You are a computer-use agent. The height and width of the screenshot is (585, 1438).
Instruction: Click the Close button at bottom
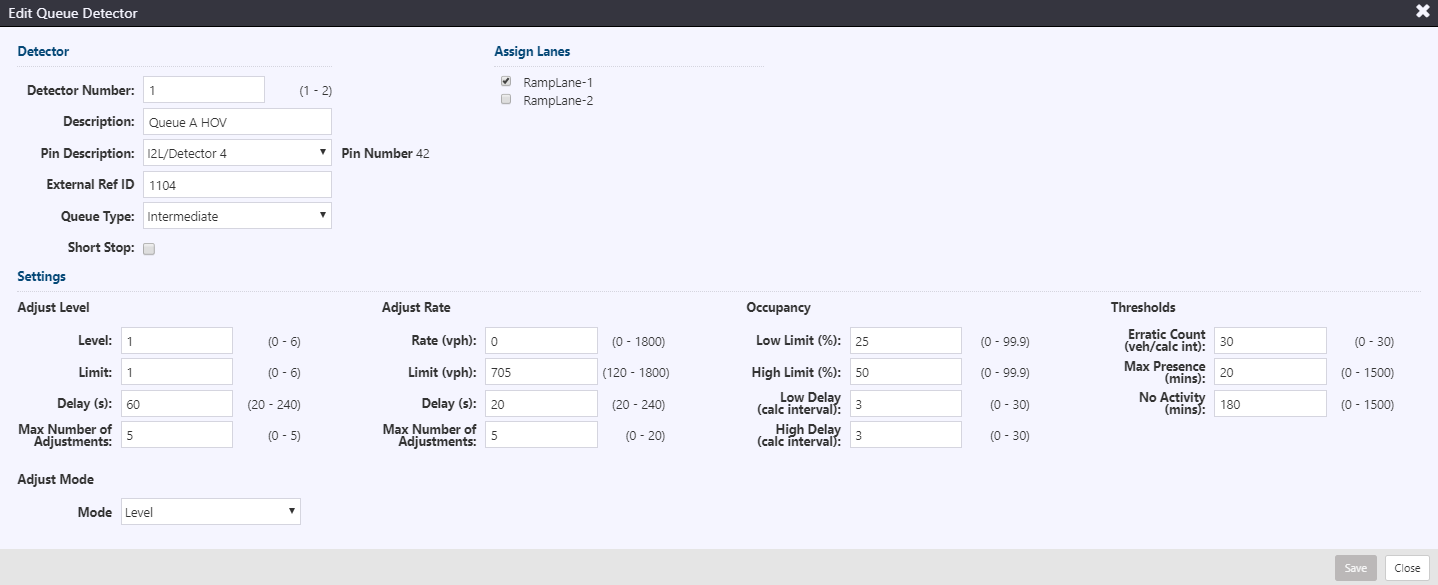[1407, 568]
